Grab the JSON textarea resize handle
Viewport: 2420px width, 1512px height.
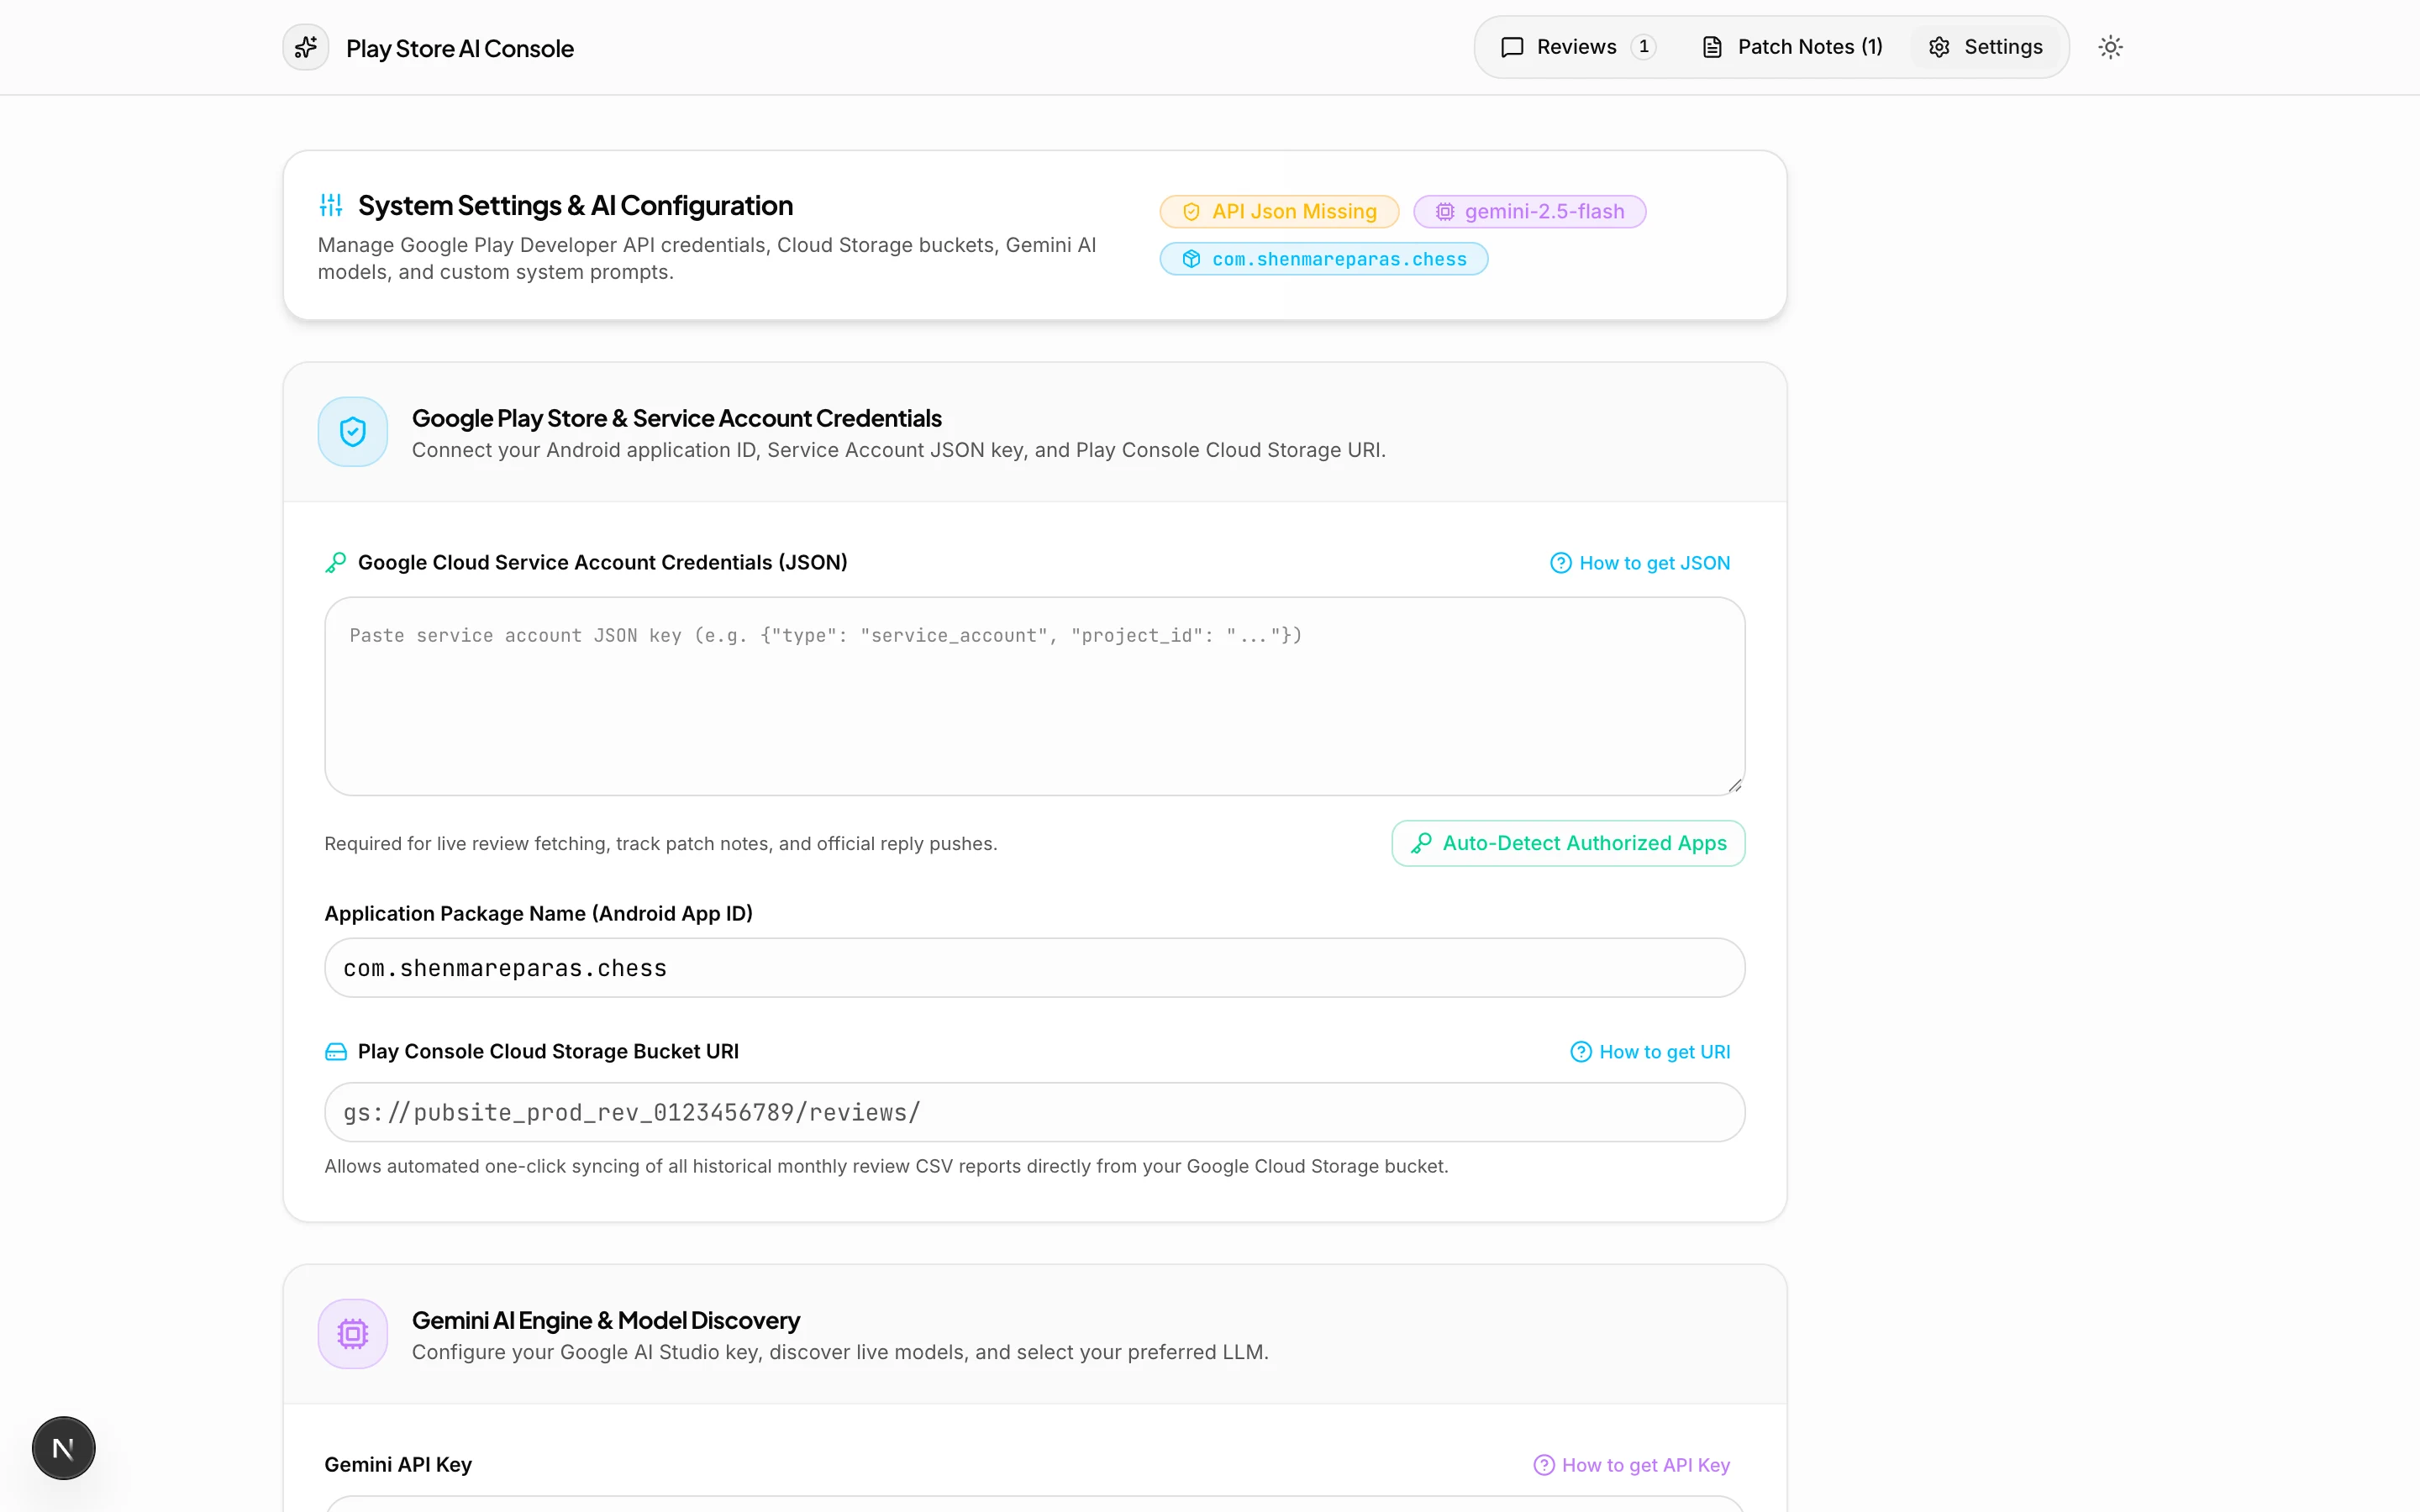tap(1734, 785)
